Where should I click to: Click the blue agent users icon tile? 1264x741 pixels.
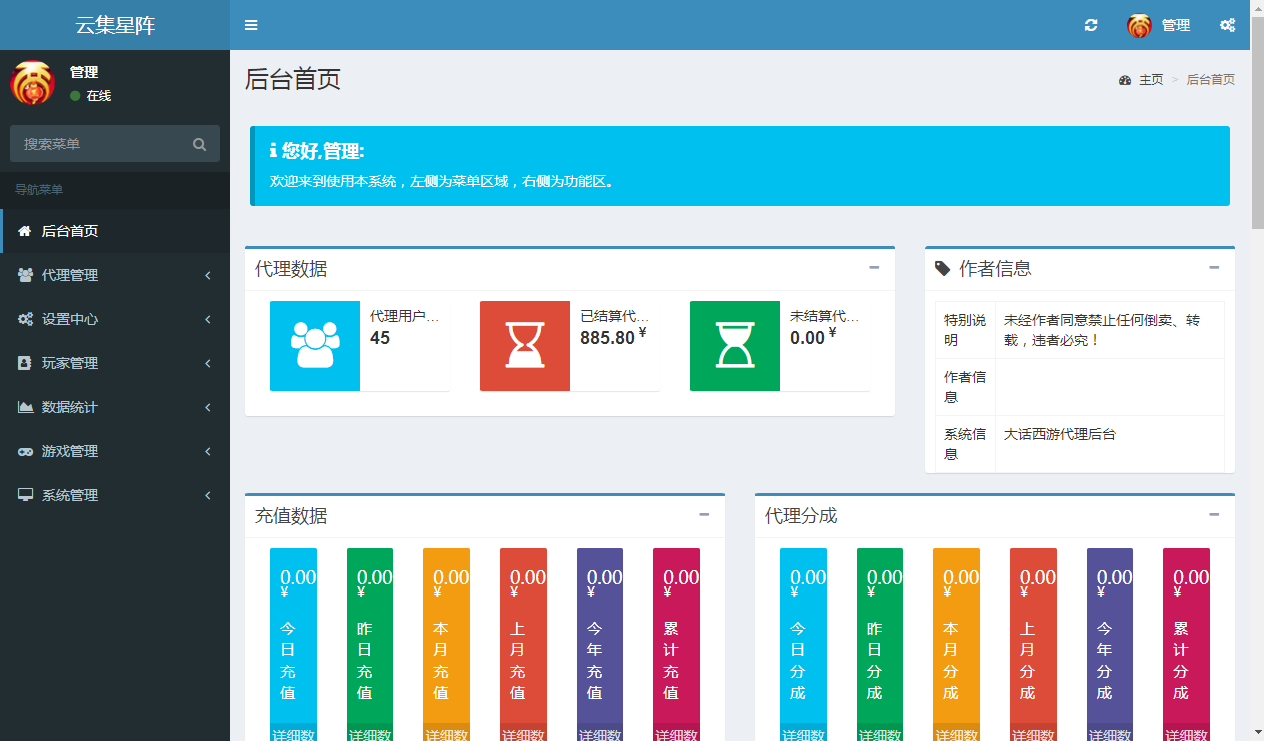pos(315,346)
